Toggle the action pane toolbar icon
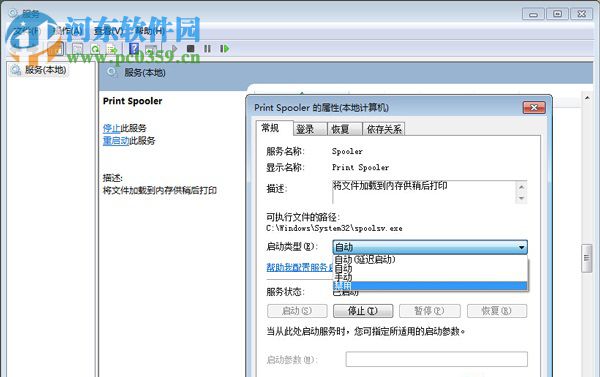Image resolution: width=600 pixels, height=377 pixels. pos(151,49)
